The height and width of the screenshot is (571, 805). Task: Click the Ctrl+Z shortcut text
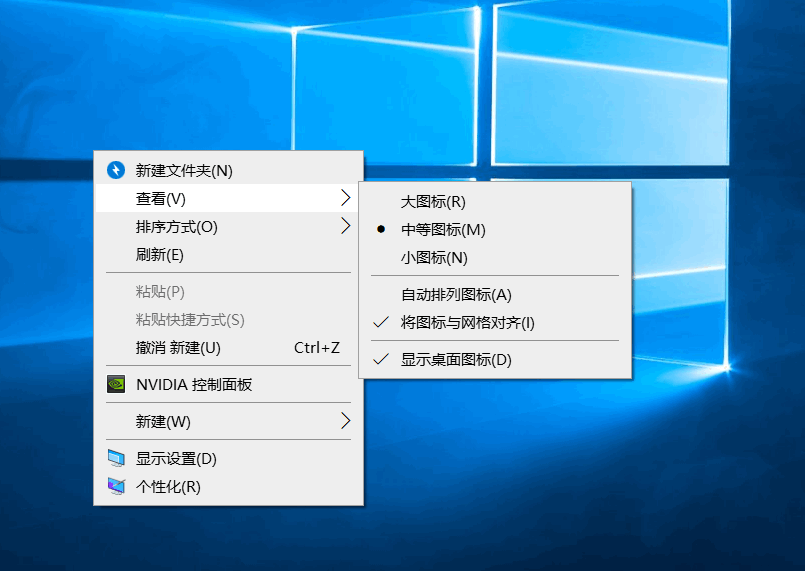(317, 348)
